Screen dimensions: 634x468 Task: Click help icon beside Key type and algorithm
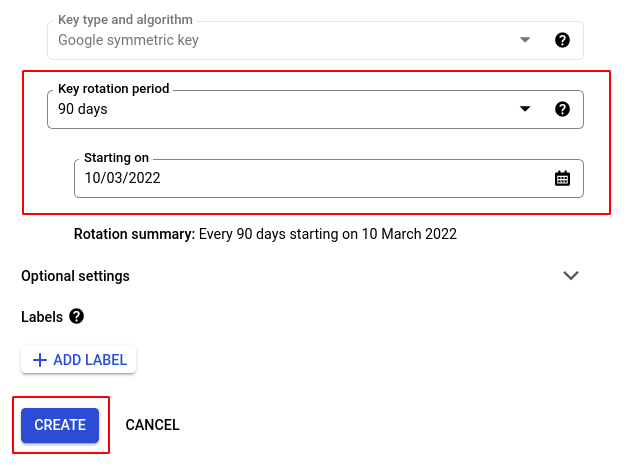pos(562,40)
